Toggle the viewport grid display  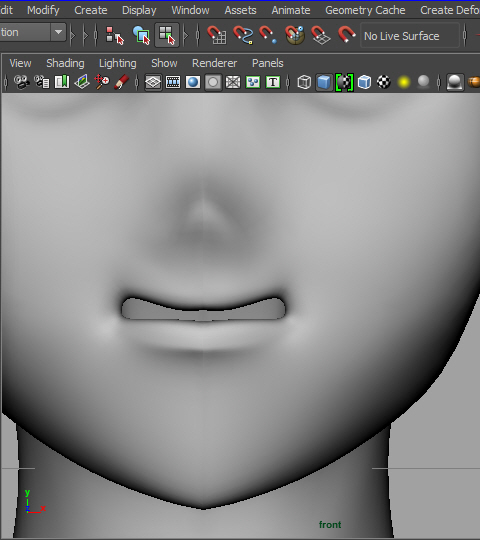[153, 82]
